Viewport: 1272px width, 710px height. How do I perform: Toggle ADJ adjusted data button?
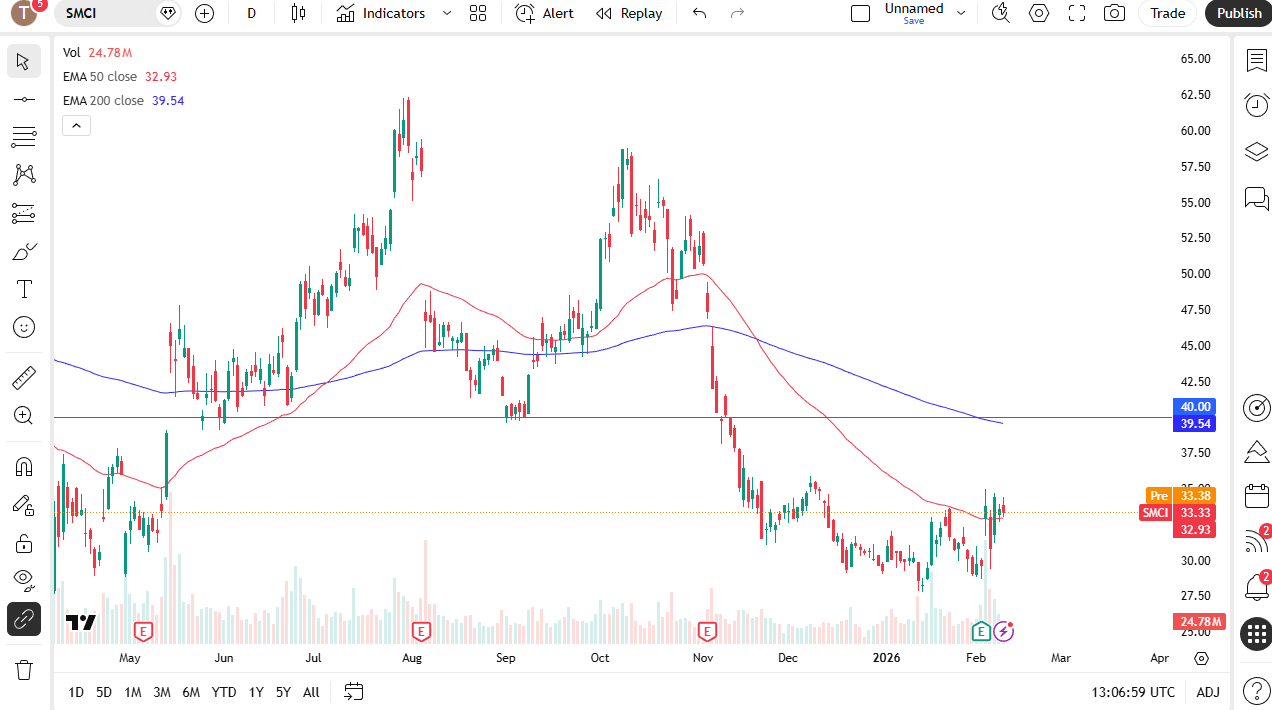click(x=1208, y=692)
